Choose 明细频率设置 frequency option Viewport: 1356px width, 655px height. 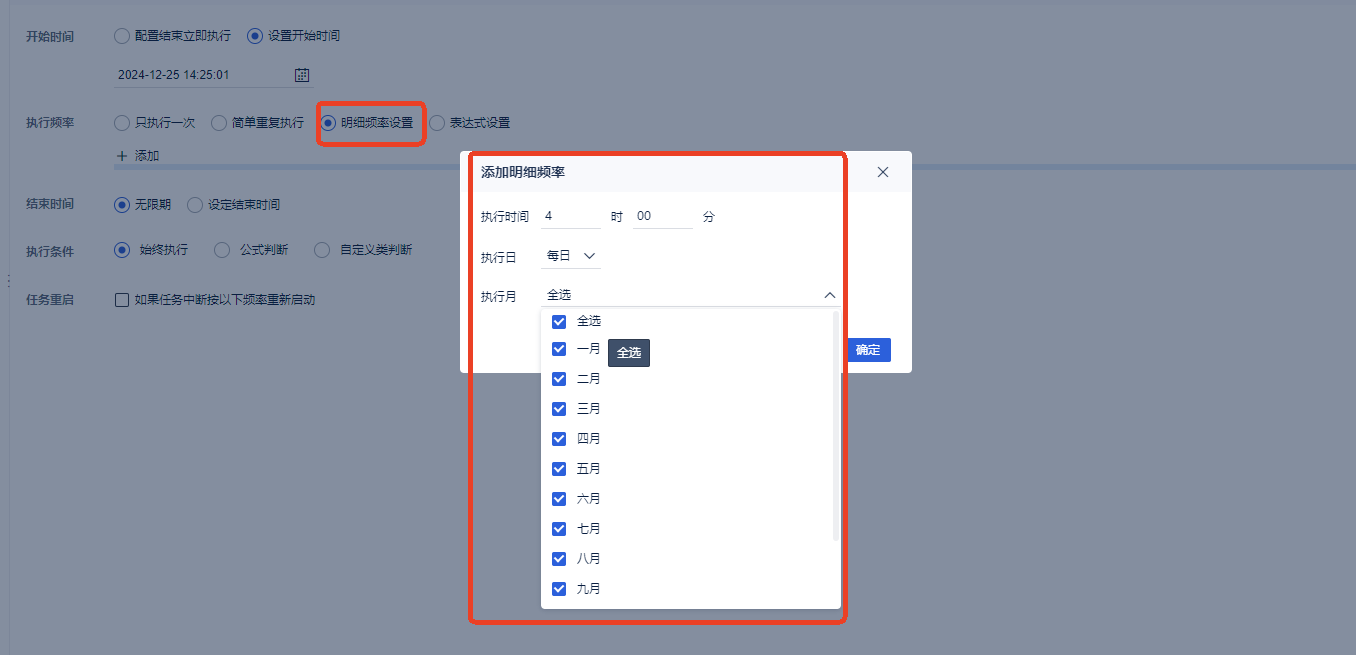tap(328, 123)
